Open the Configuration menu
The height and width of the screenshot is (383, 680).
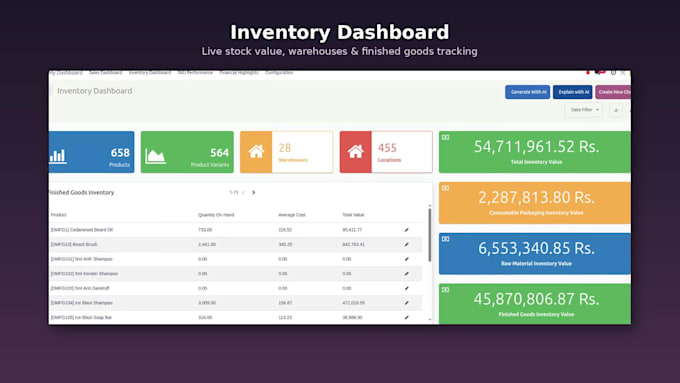pyautogui.click(x=279, y=73)
